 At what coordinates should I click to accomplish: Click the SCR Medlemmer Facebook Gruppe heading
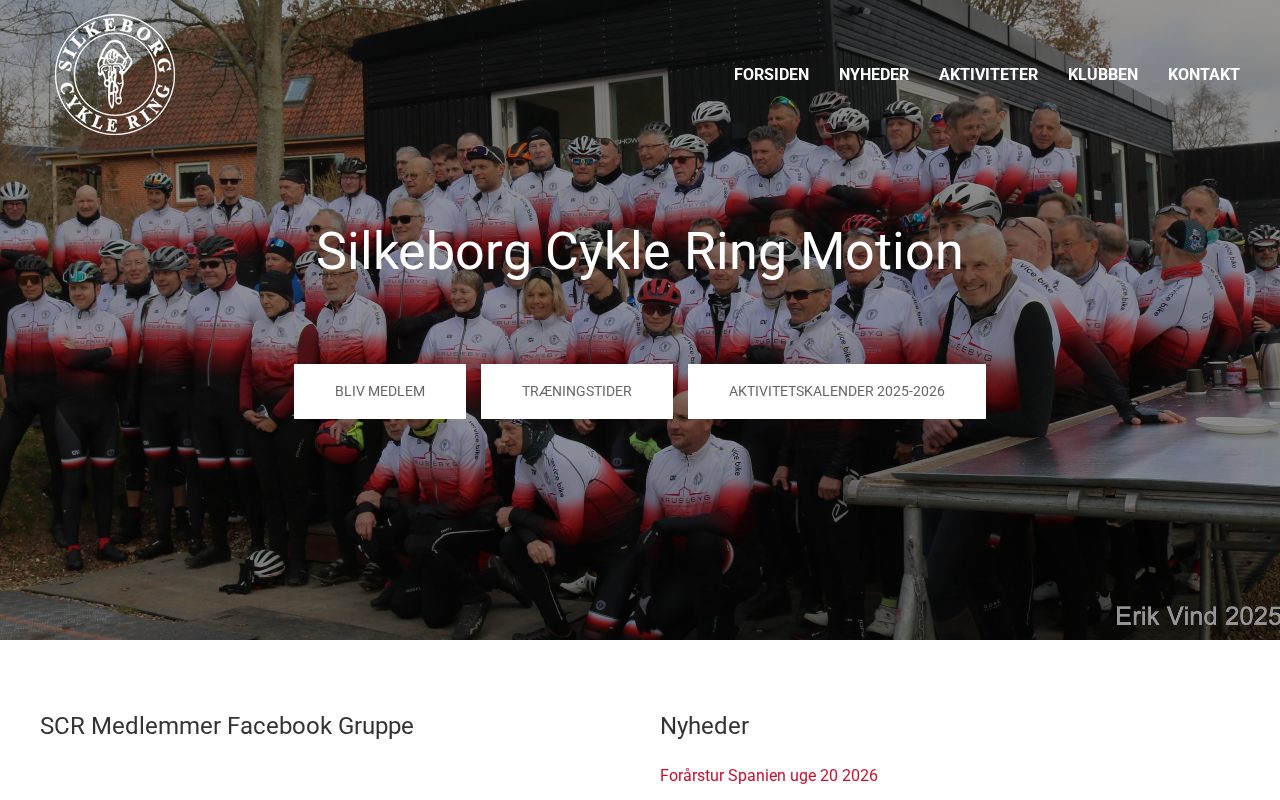(227, 726)
